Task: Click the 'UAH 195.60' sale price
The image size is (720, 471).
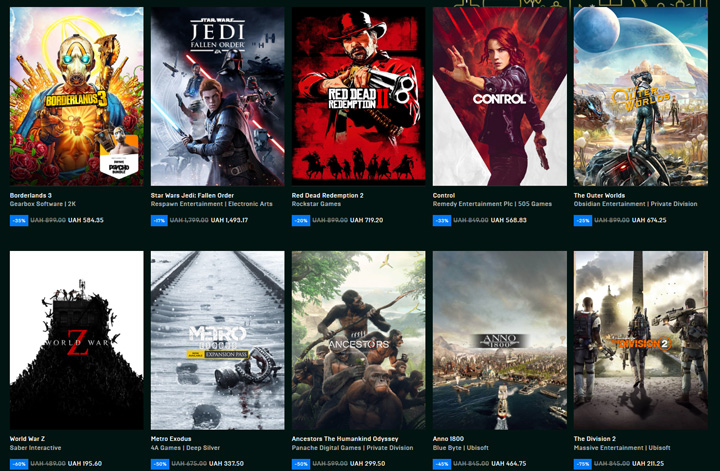Action: [85, 464]
